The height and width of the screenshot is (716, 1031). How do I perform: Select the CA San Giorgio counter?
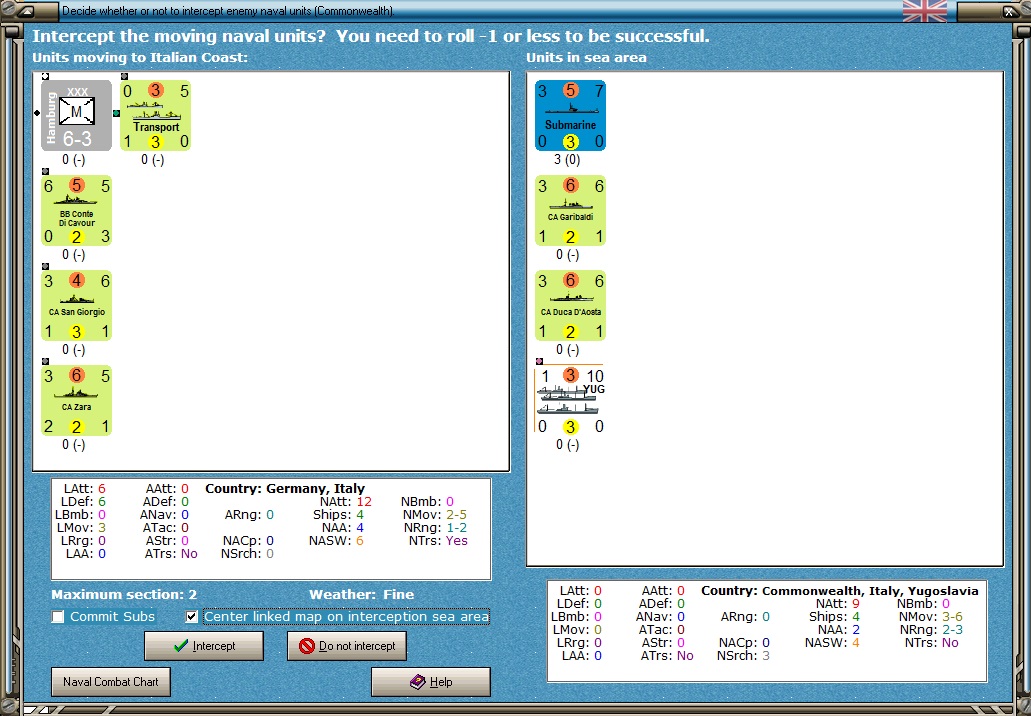76,305
